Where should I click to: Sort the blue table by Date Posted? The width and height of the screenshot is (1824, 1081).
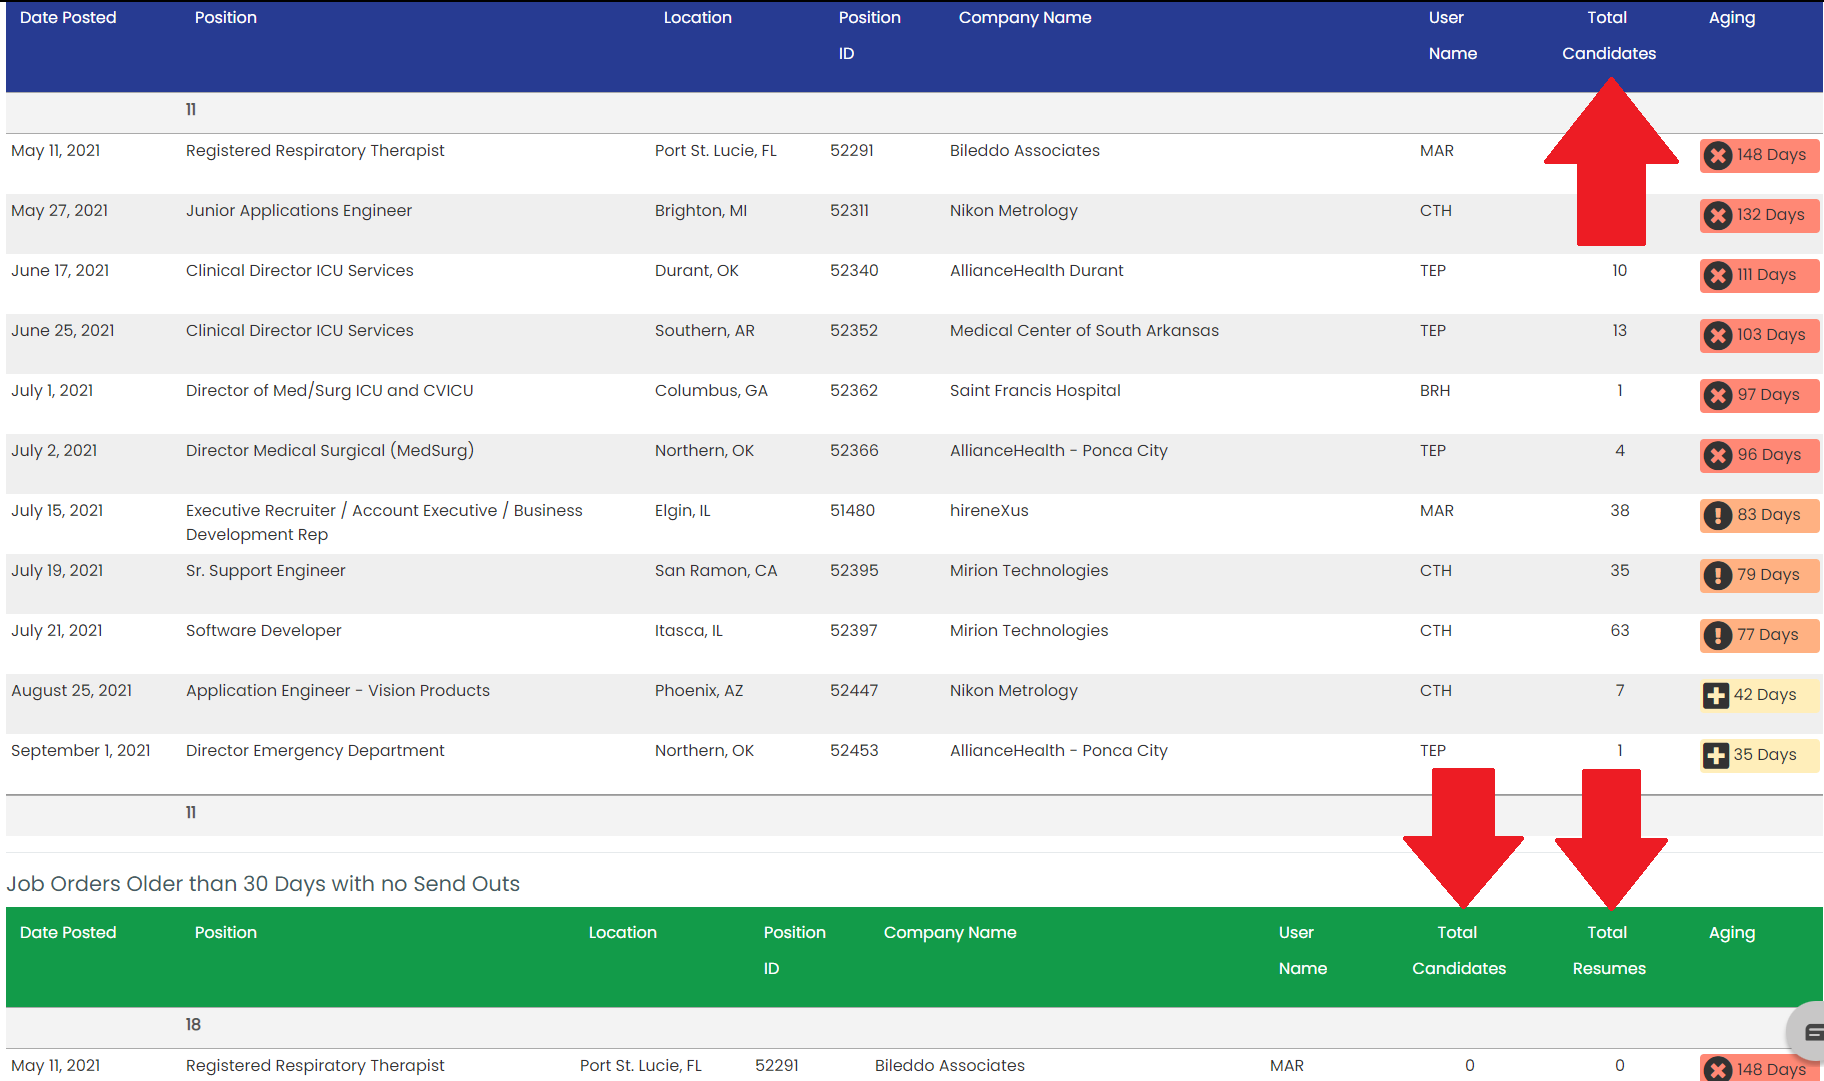68,18
